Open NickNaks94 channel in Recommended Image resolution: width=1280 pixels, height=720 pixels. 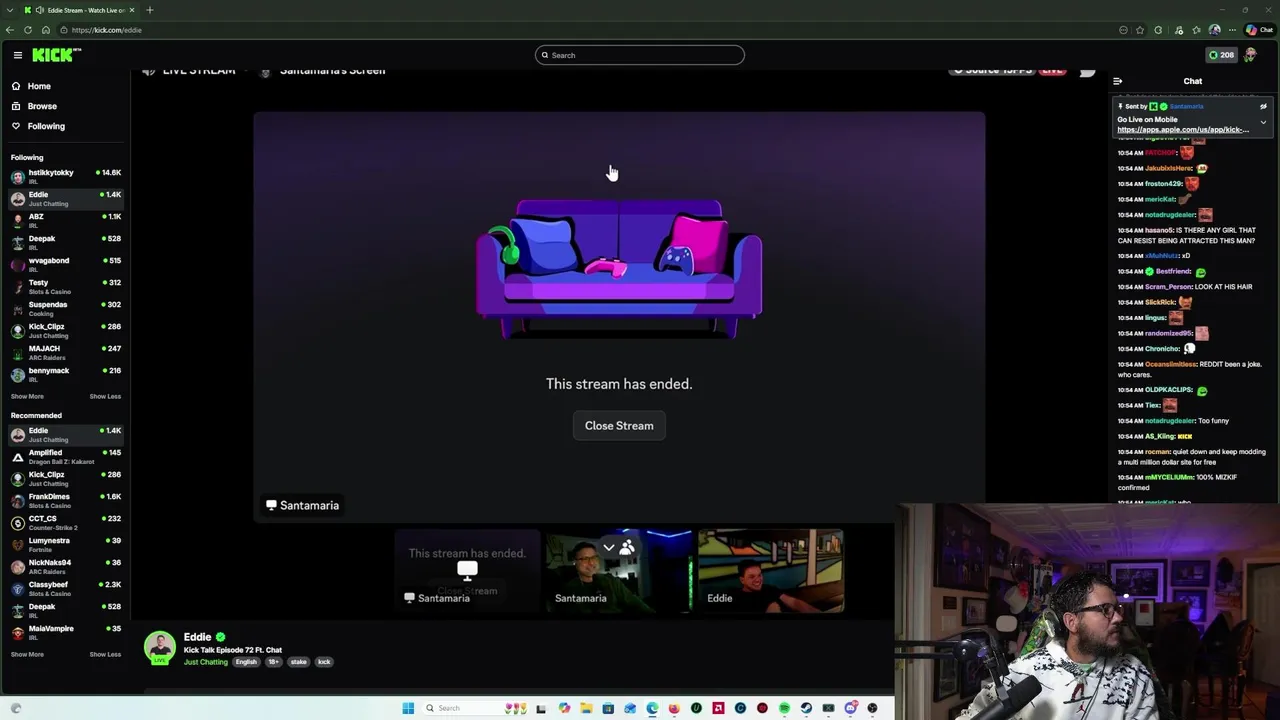click(x=66, y=567)
